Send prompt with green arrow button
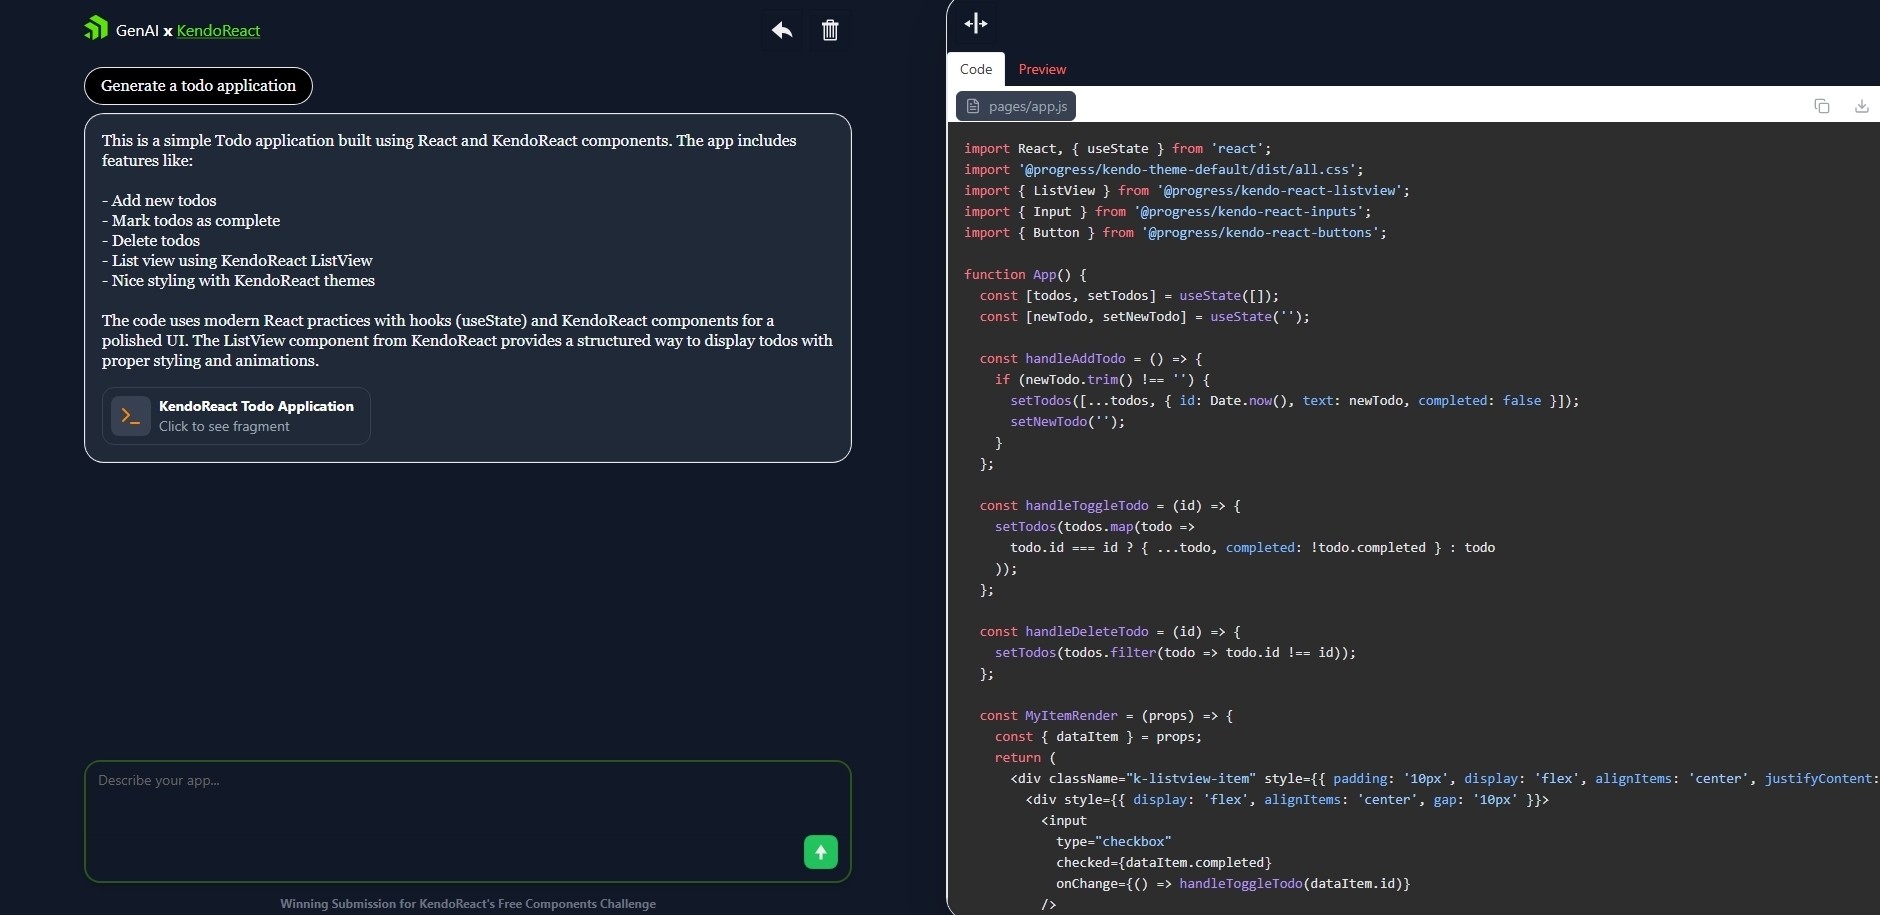The height and width of the screenshot is (915, 1880). click(x=821, y=852)
